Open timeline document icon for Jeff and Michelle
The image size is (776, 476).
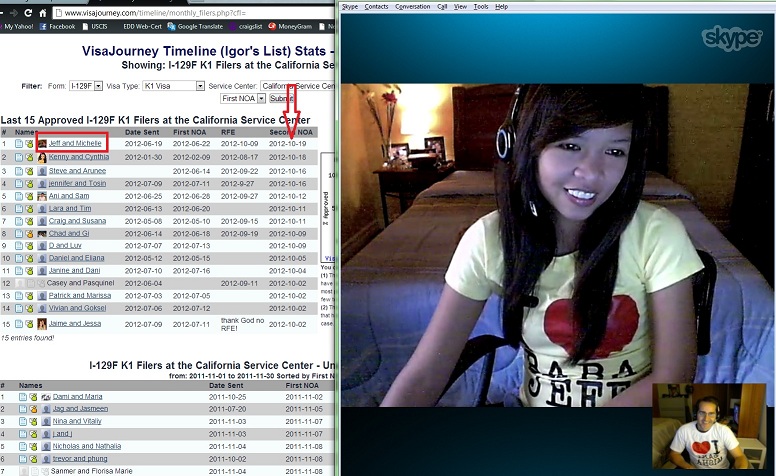click(18, 143)
